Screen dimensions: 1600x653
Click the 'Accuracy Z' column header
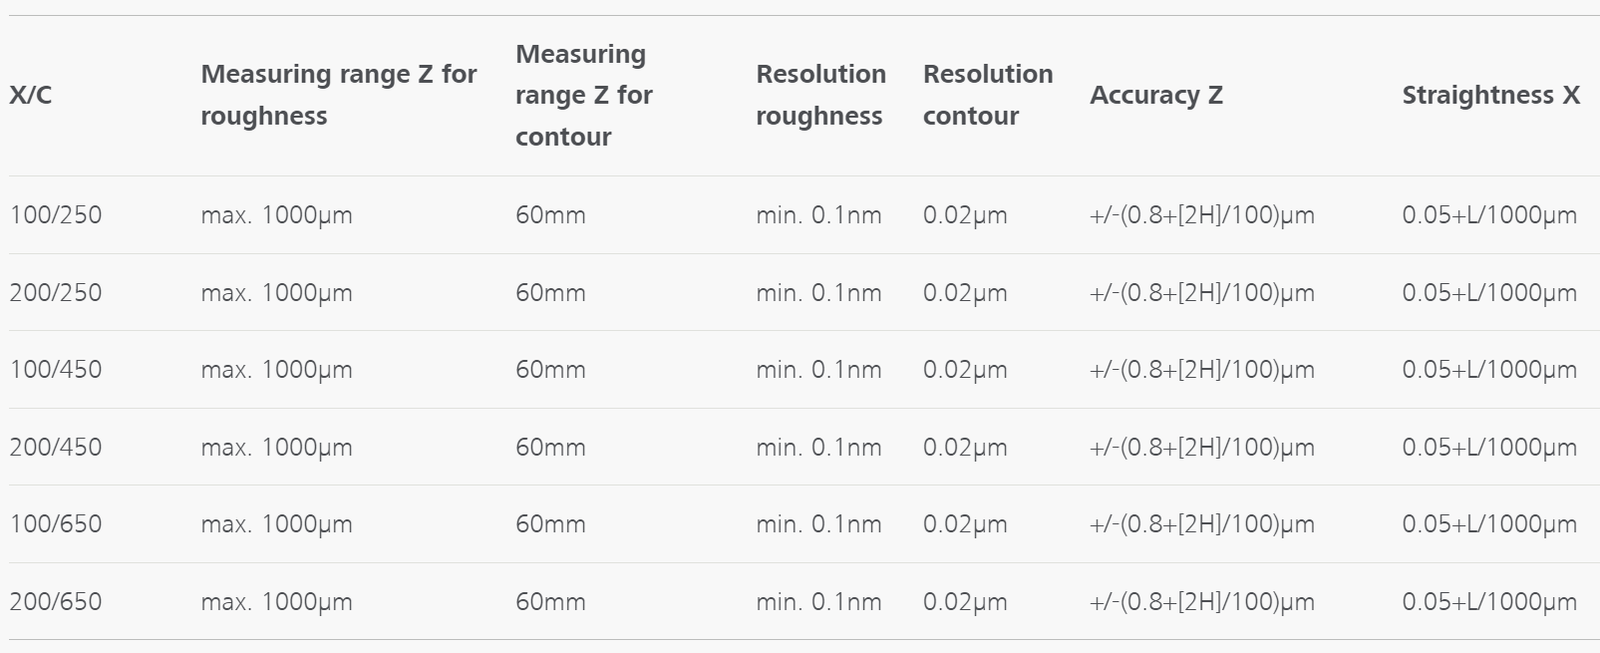(x=1156, y=95)
